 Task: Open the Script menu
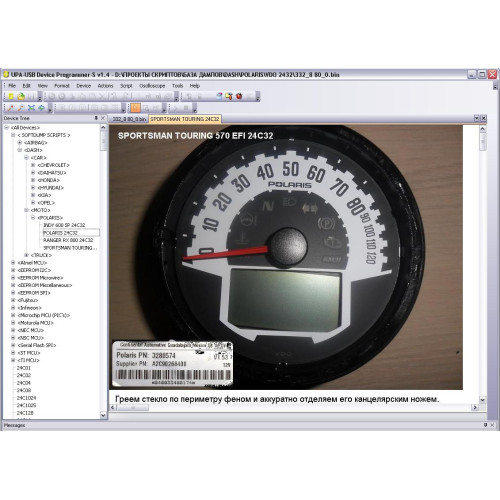(x=126, y=86)
